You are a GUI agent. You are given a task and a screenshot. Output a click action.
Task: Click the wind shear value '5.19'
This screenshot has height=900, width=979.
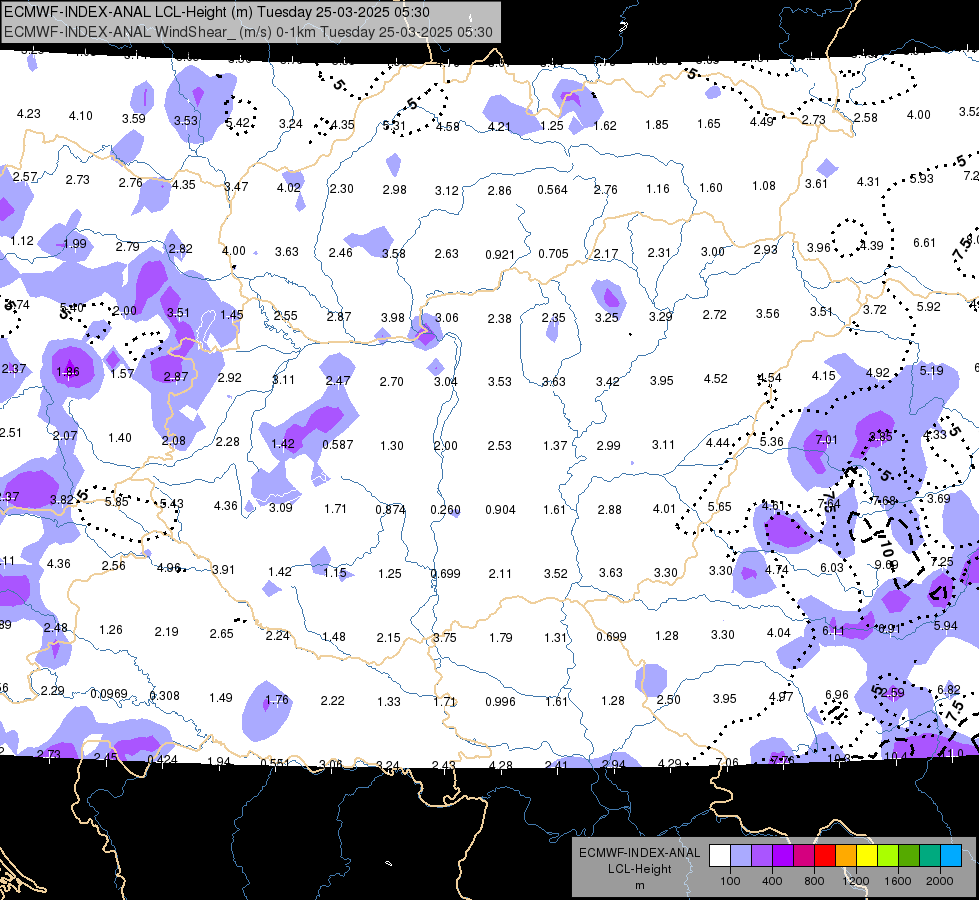coord(932,370)
